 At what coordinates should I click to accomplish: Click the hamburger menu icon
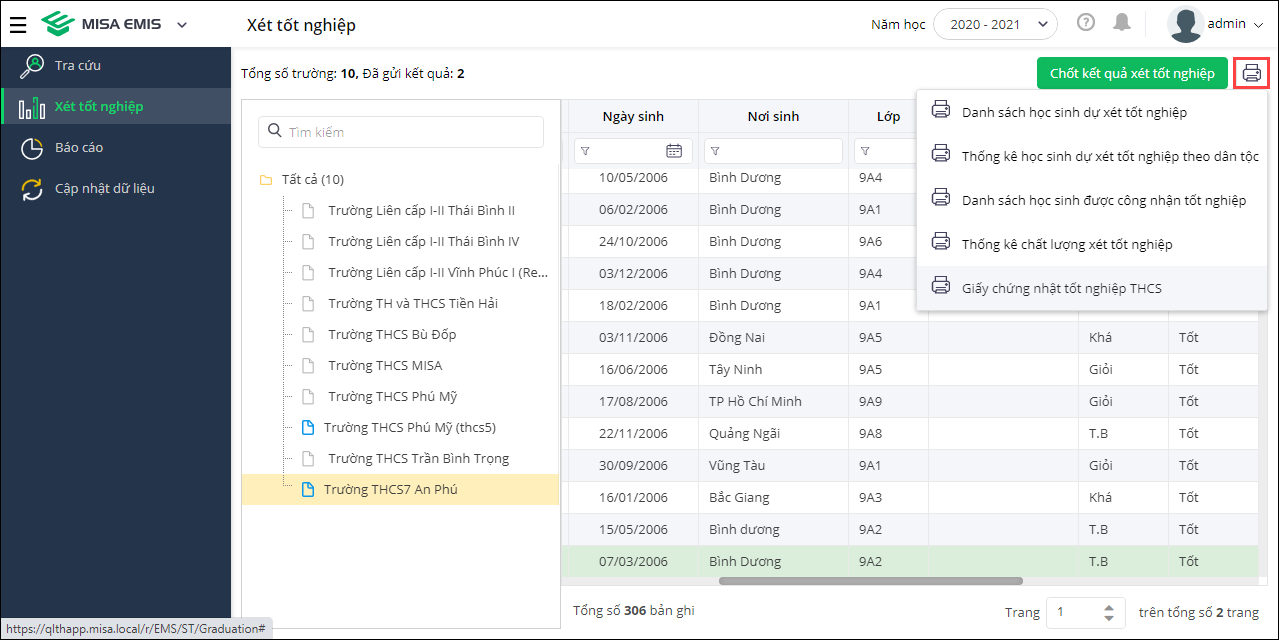(18, 25)
